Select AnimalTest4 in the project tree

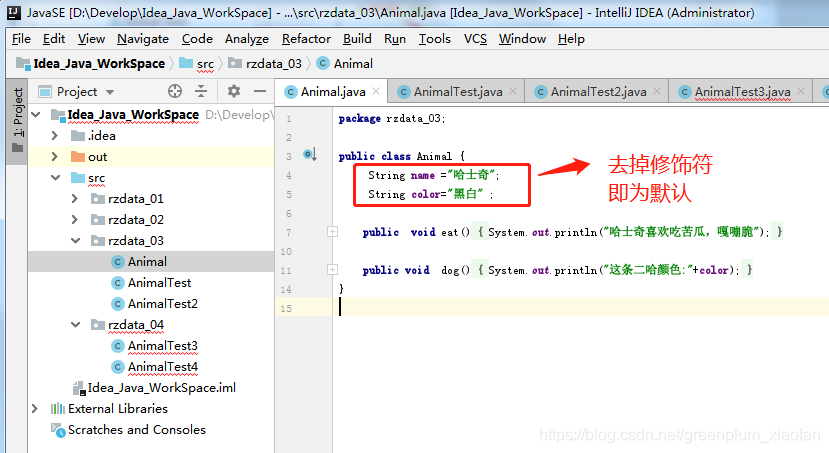pyautogui.click(x=162, y=367)
